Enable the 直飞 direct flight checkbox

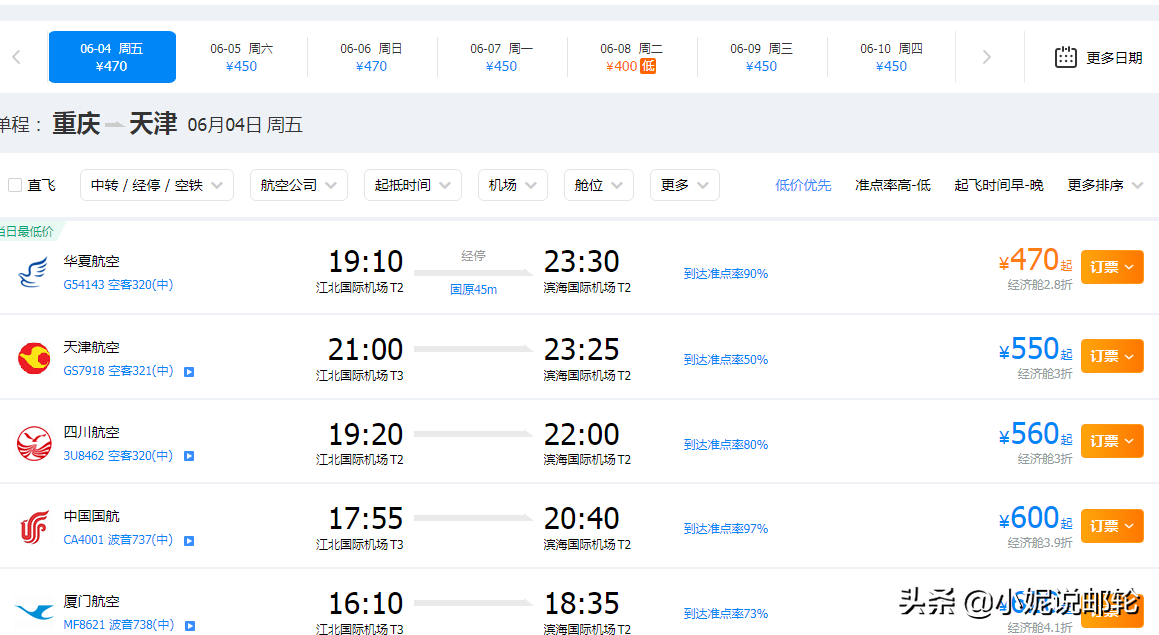pos(15,185)
